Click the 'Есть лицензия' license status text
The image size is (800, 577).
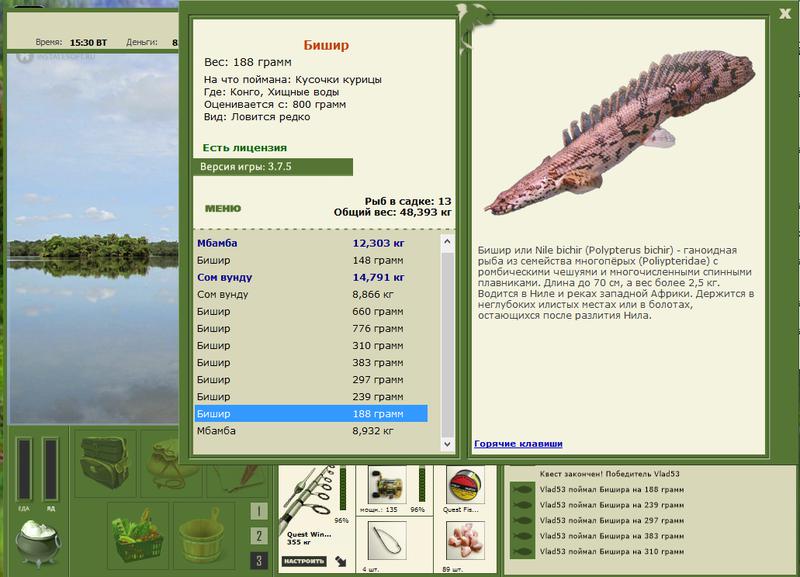point(245,147)
